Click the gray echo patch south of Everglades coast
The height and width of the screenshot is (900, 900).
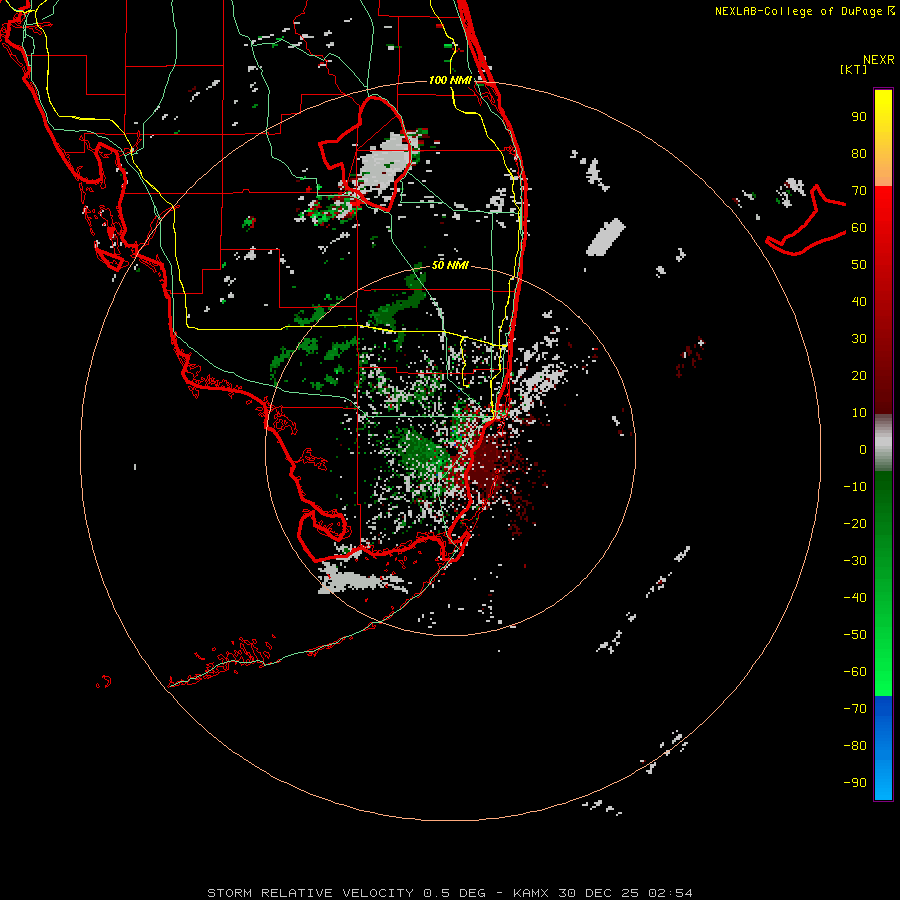click(x=356, y=580)
